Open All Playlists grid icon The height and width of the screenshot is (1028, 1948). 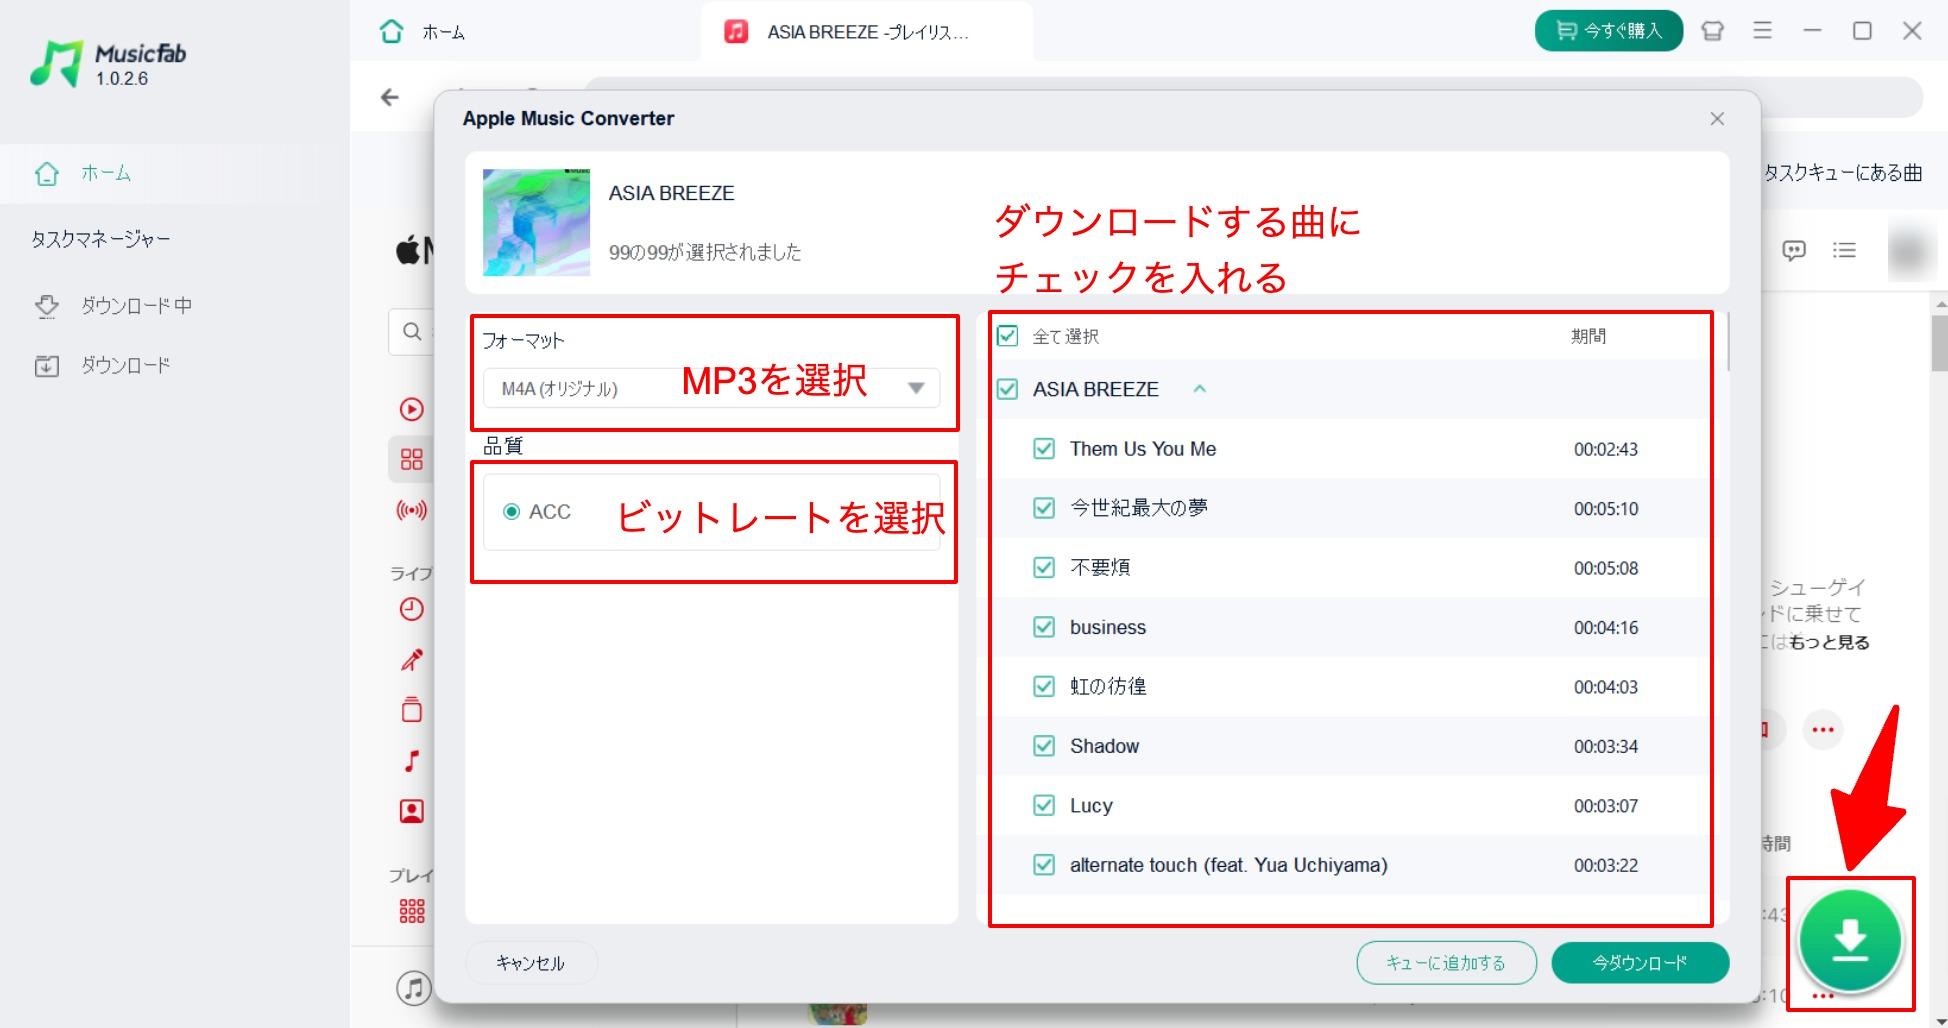click(x=412, y=911)
